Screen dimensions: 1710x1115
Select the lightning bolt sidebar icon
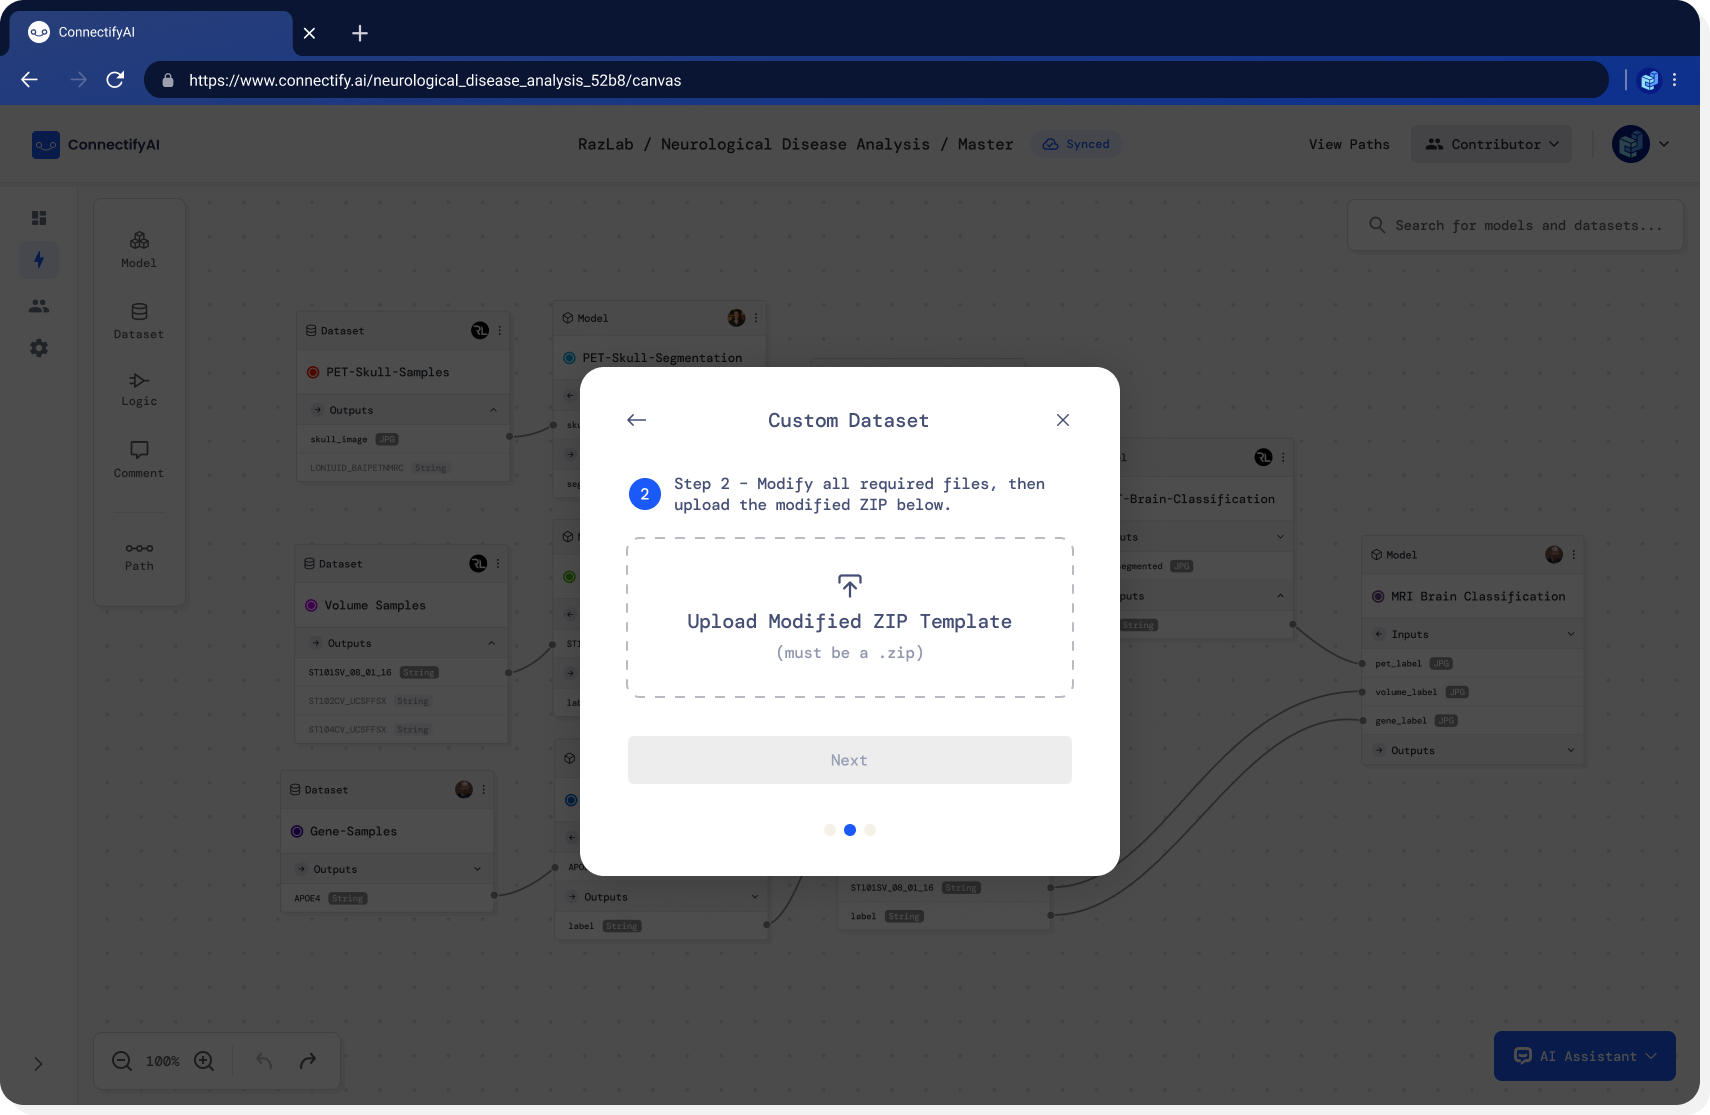[39, 260]
